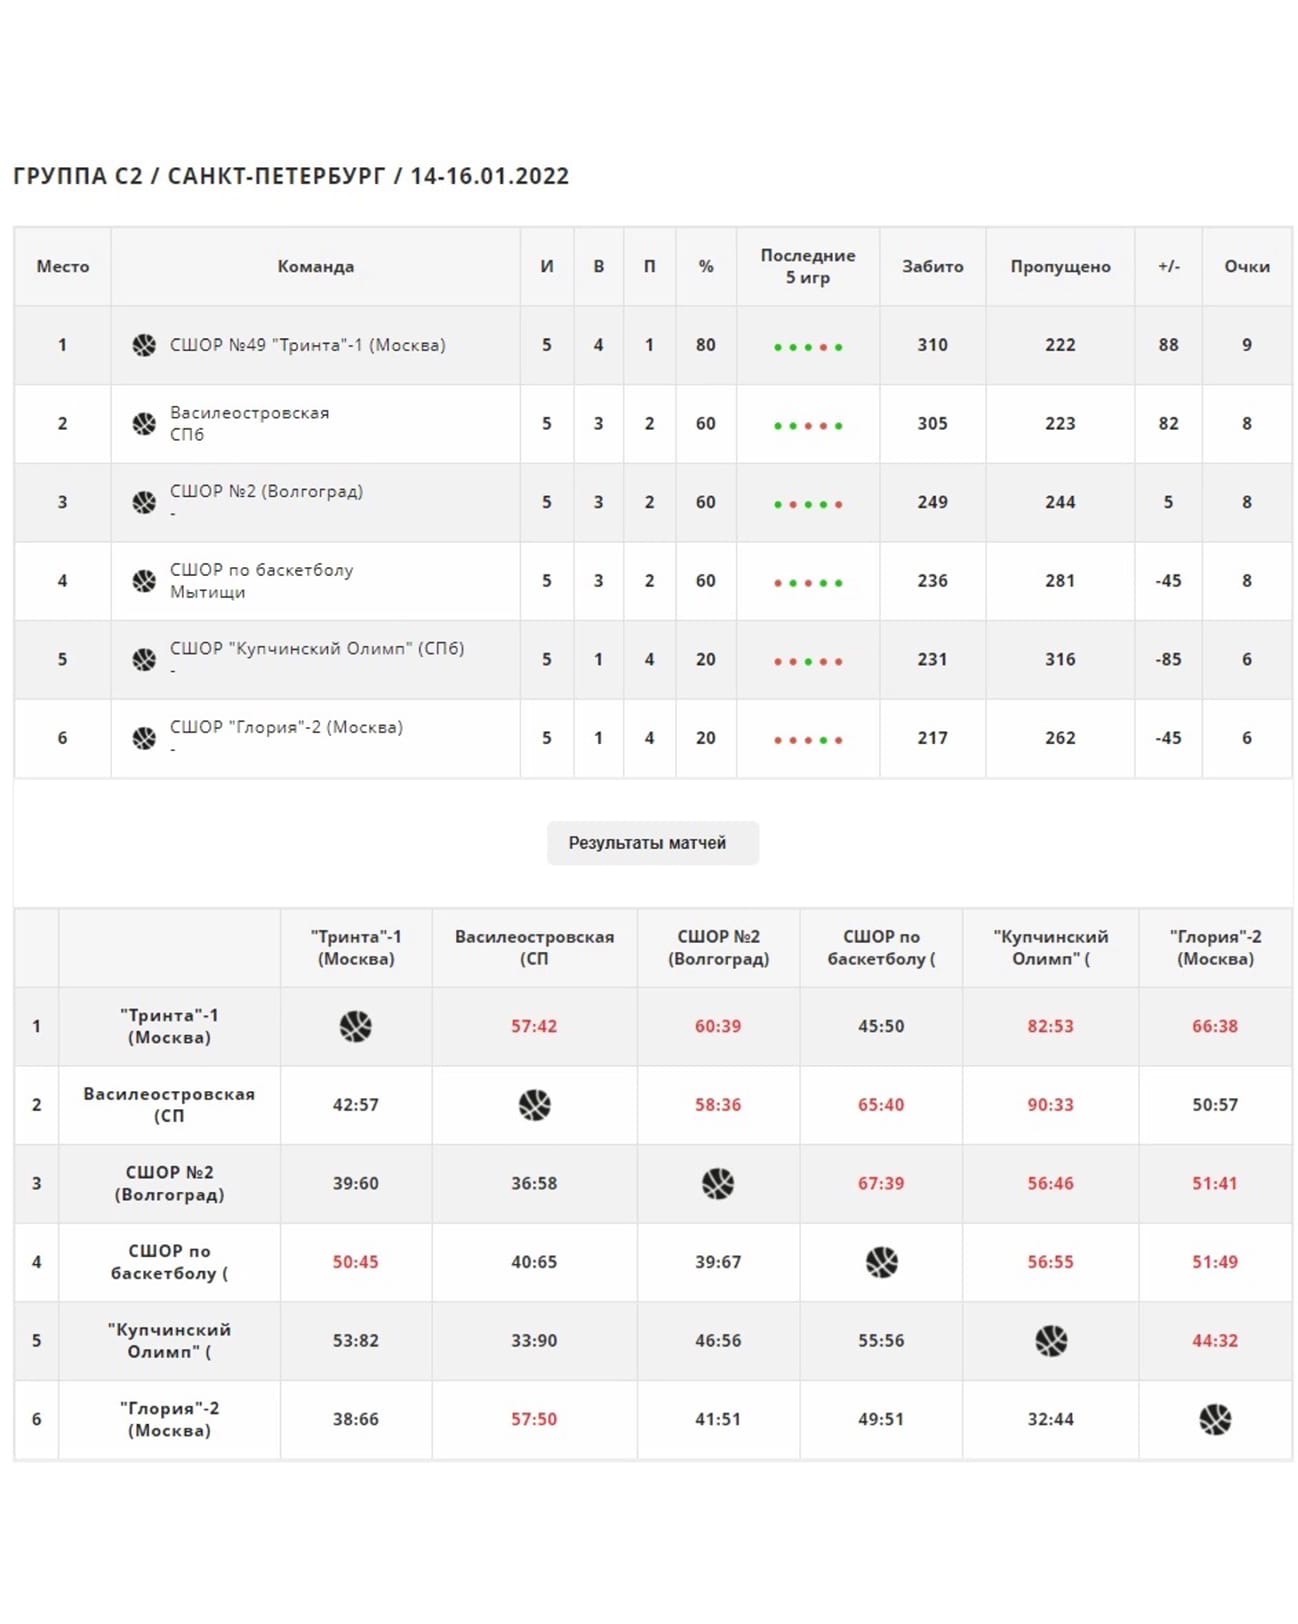Screen dimensions: 1298x1624
Task: Click basketball icon next to Василеостровская СПб
Action: [144, 424]
